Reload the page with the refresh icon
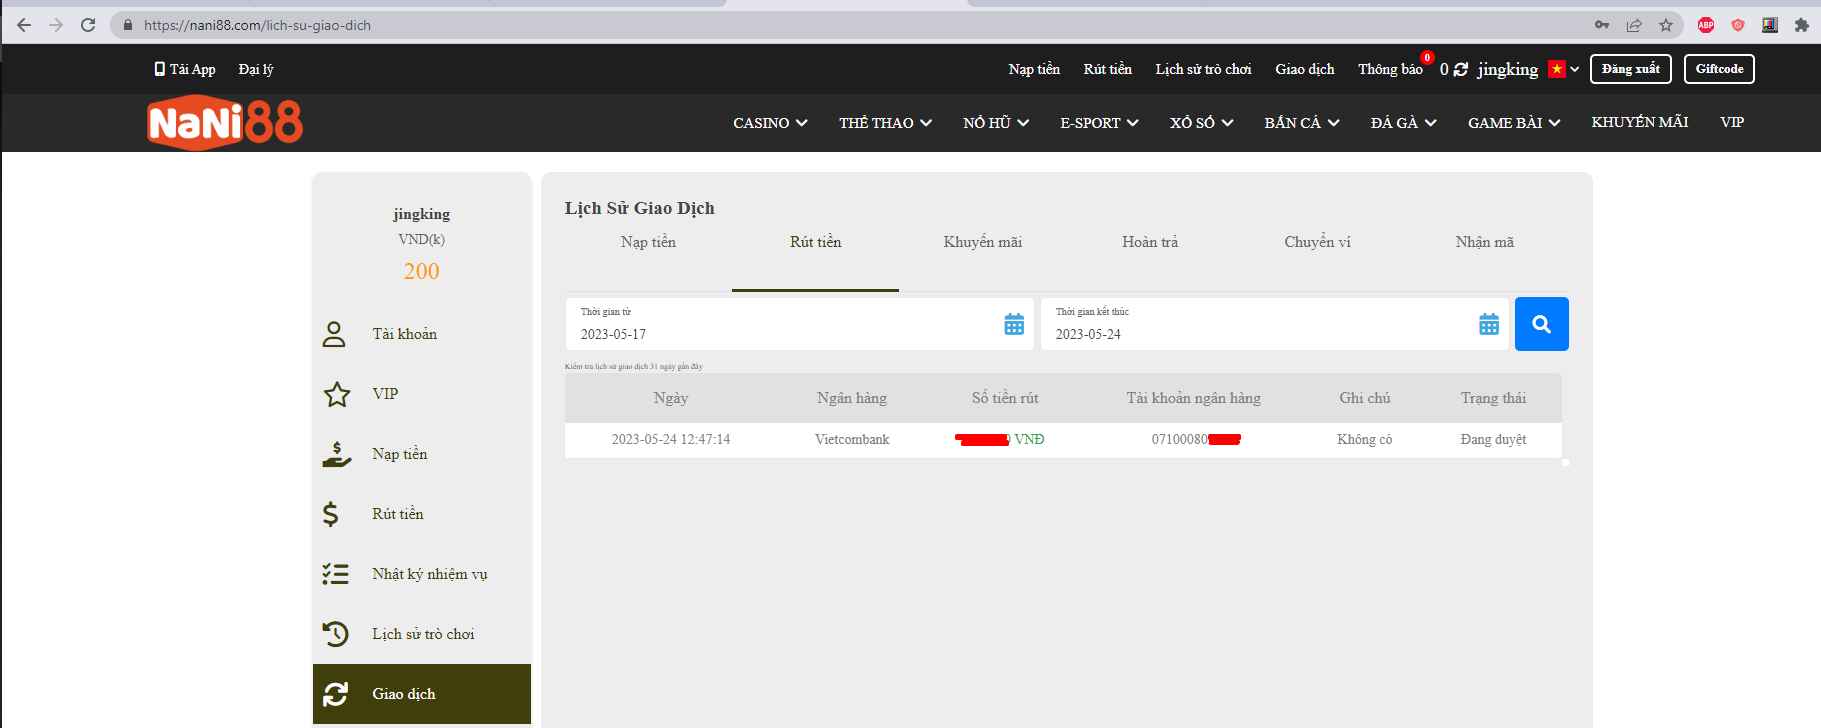Screen dimensions: 1821x728 (x=88, y=25)
